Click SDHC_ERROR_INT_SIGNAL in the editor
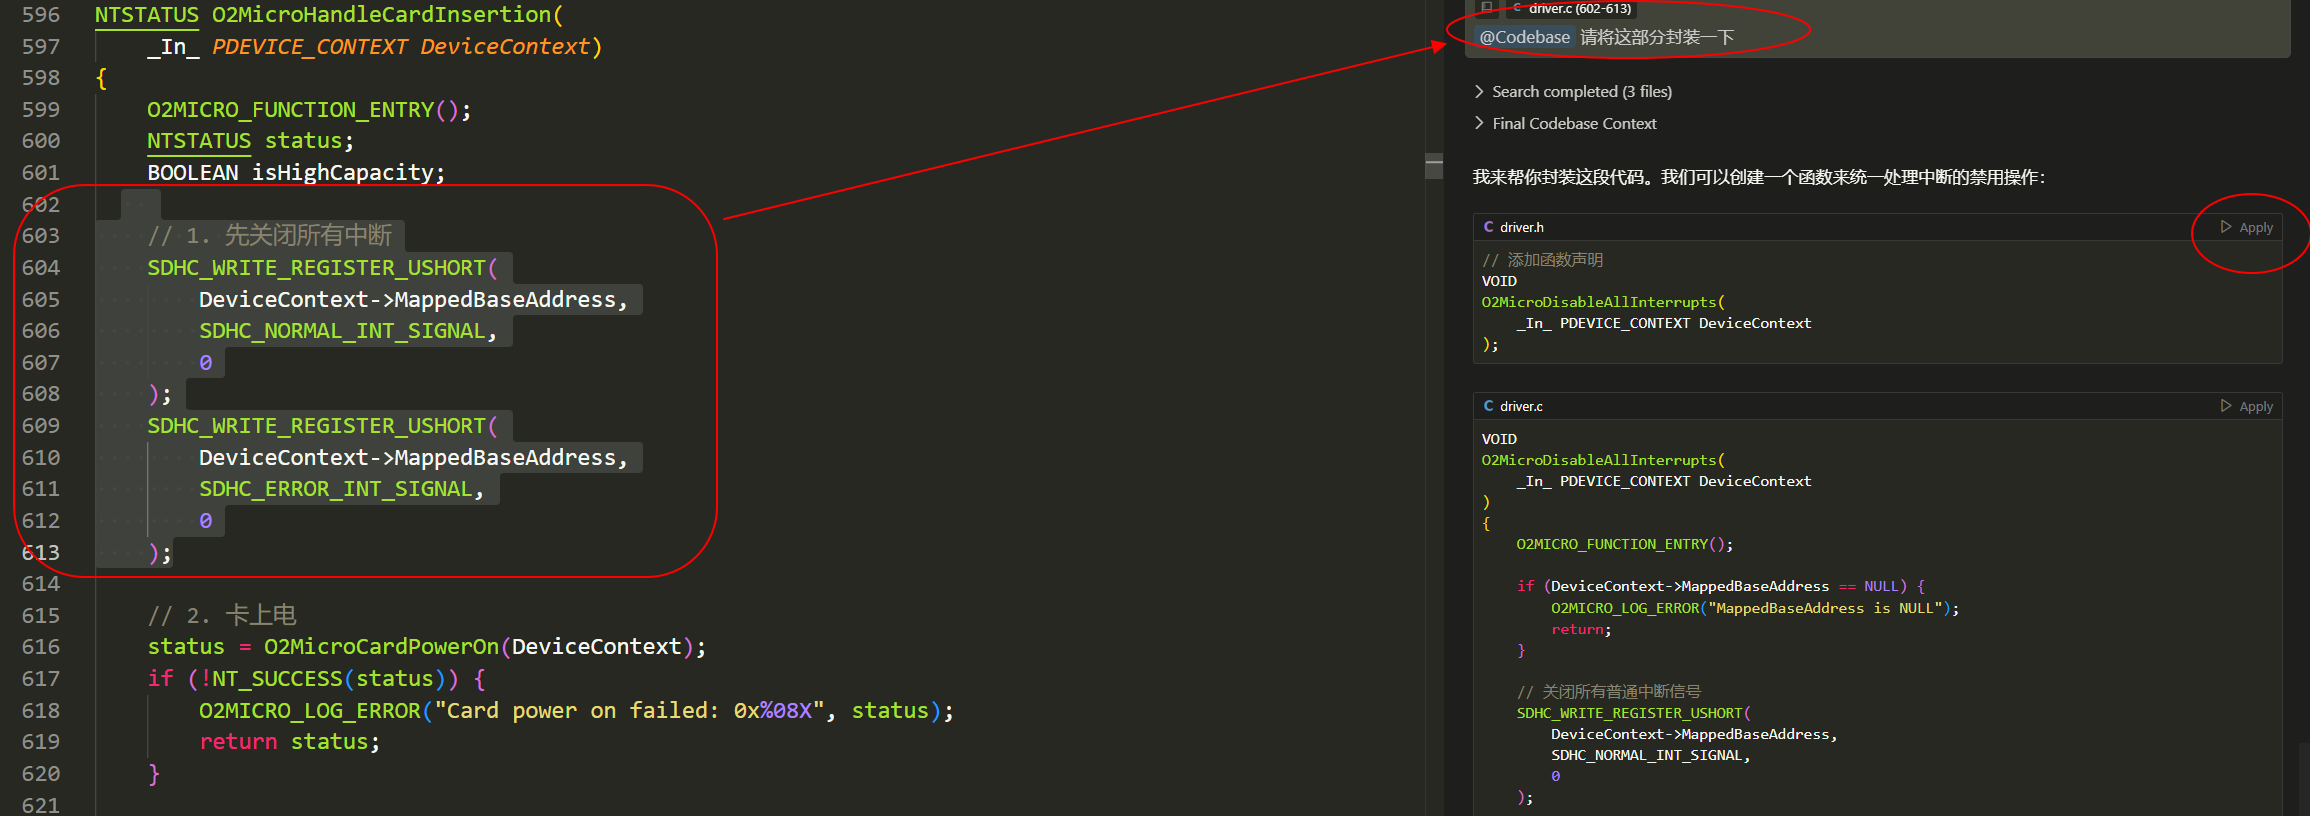Viewport: 2310px width, 816px height. pos(336,489)
